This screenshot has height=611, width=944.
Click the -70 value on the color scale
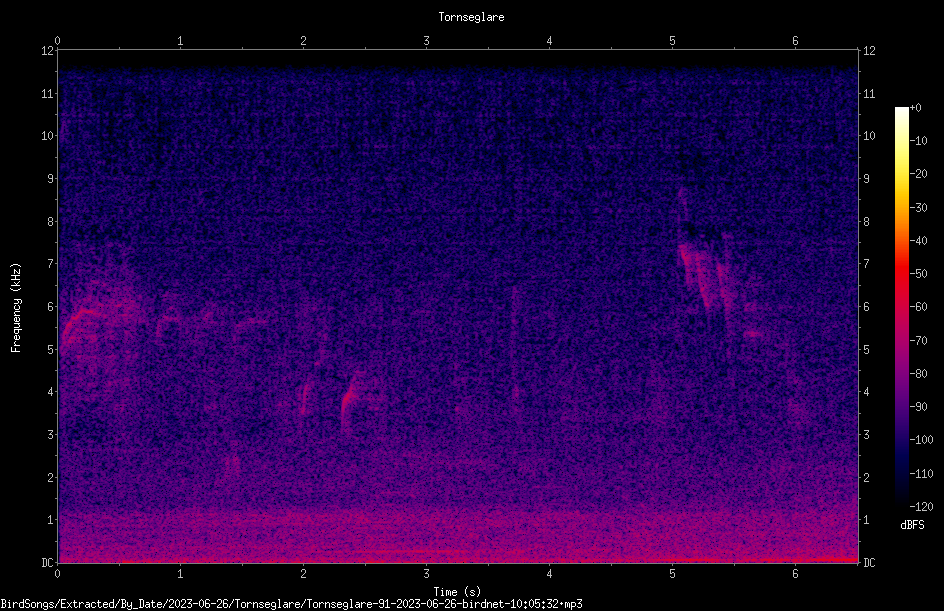[x=918, y=341]
